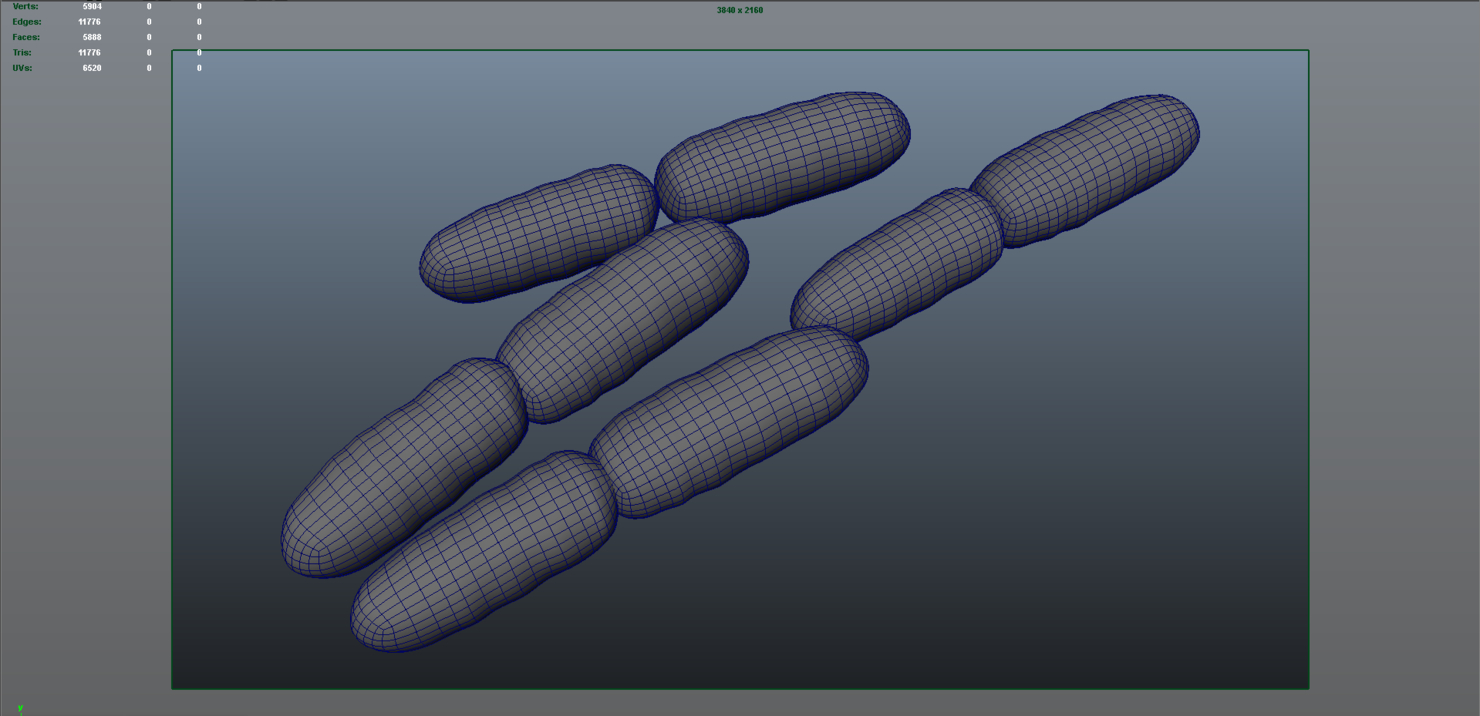
Task: Click the Faces count in the HUD
Action: pyautogui.click(x=90, y=37)
